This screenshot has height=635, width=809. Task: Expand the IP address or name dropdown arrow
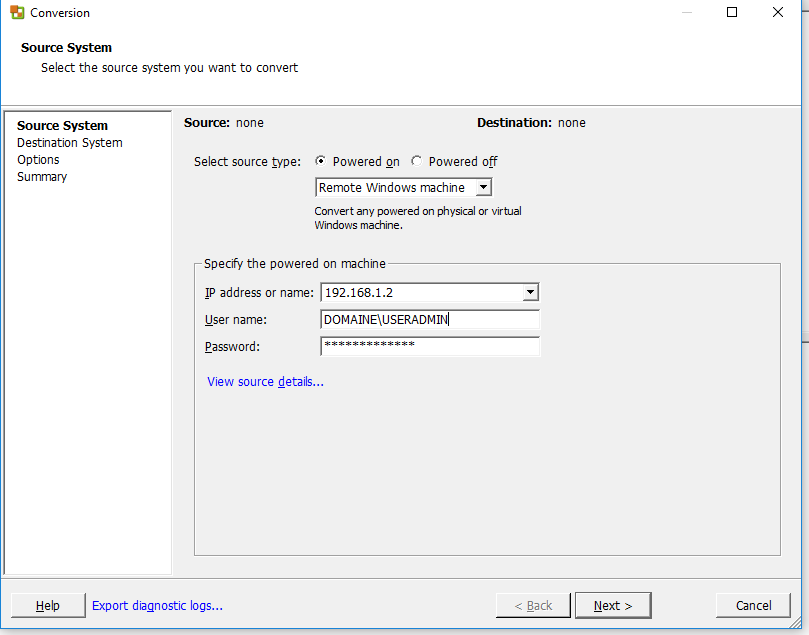tap(530, 292)
